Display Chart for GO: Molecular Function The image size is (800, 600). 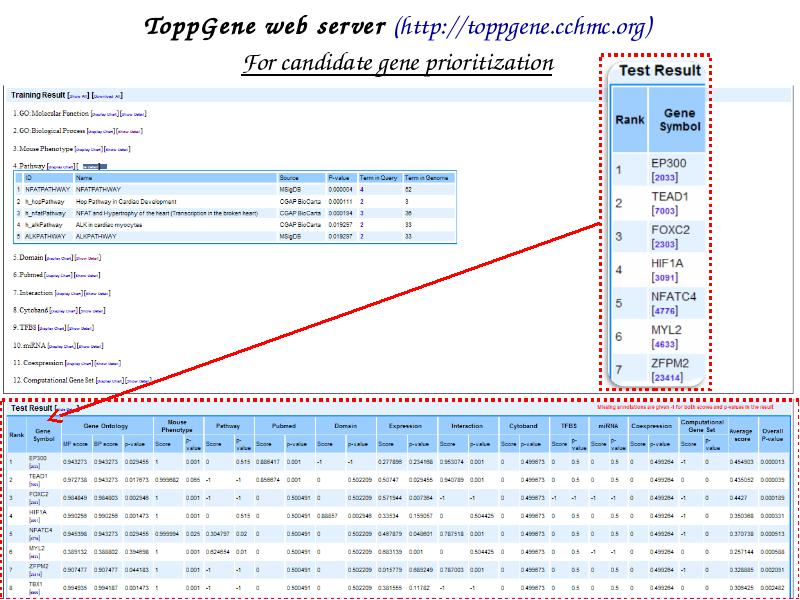click(x=106, y=114)
